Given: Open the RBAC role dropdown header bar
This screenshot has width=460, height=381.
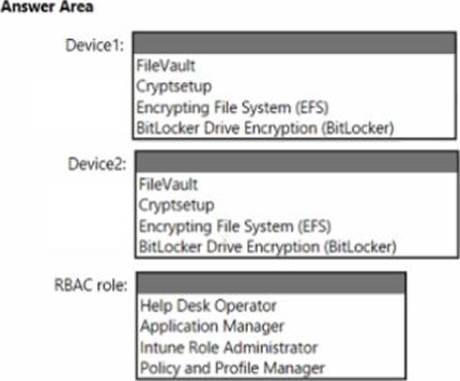Looking at the screenshot, I should point(271,283).
